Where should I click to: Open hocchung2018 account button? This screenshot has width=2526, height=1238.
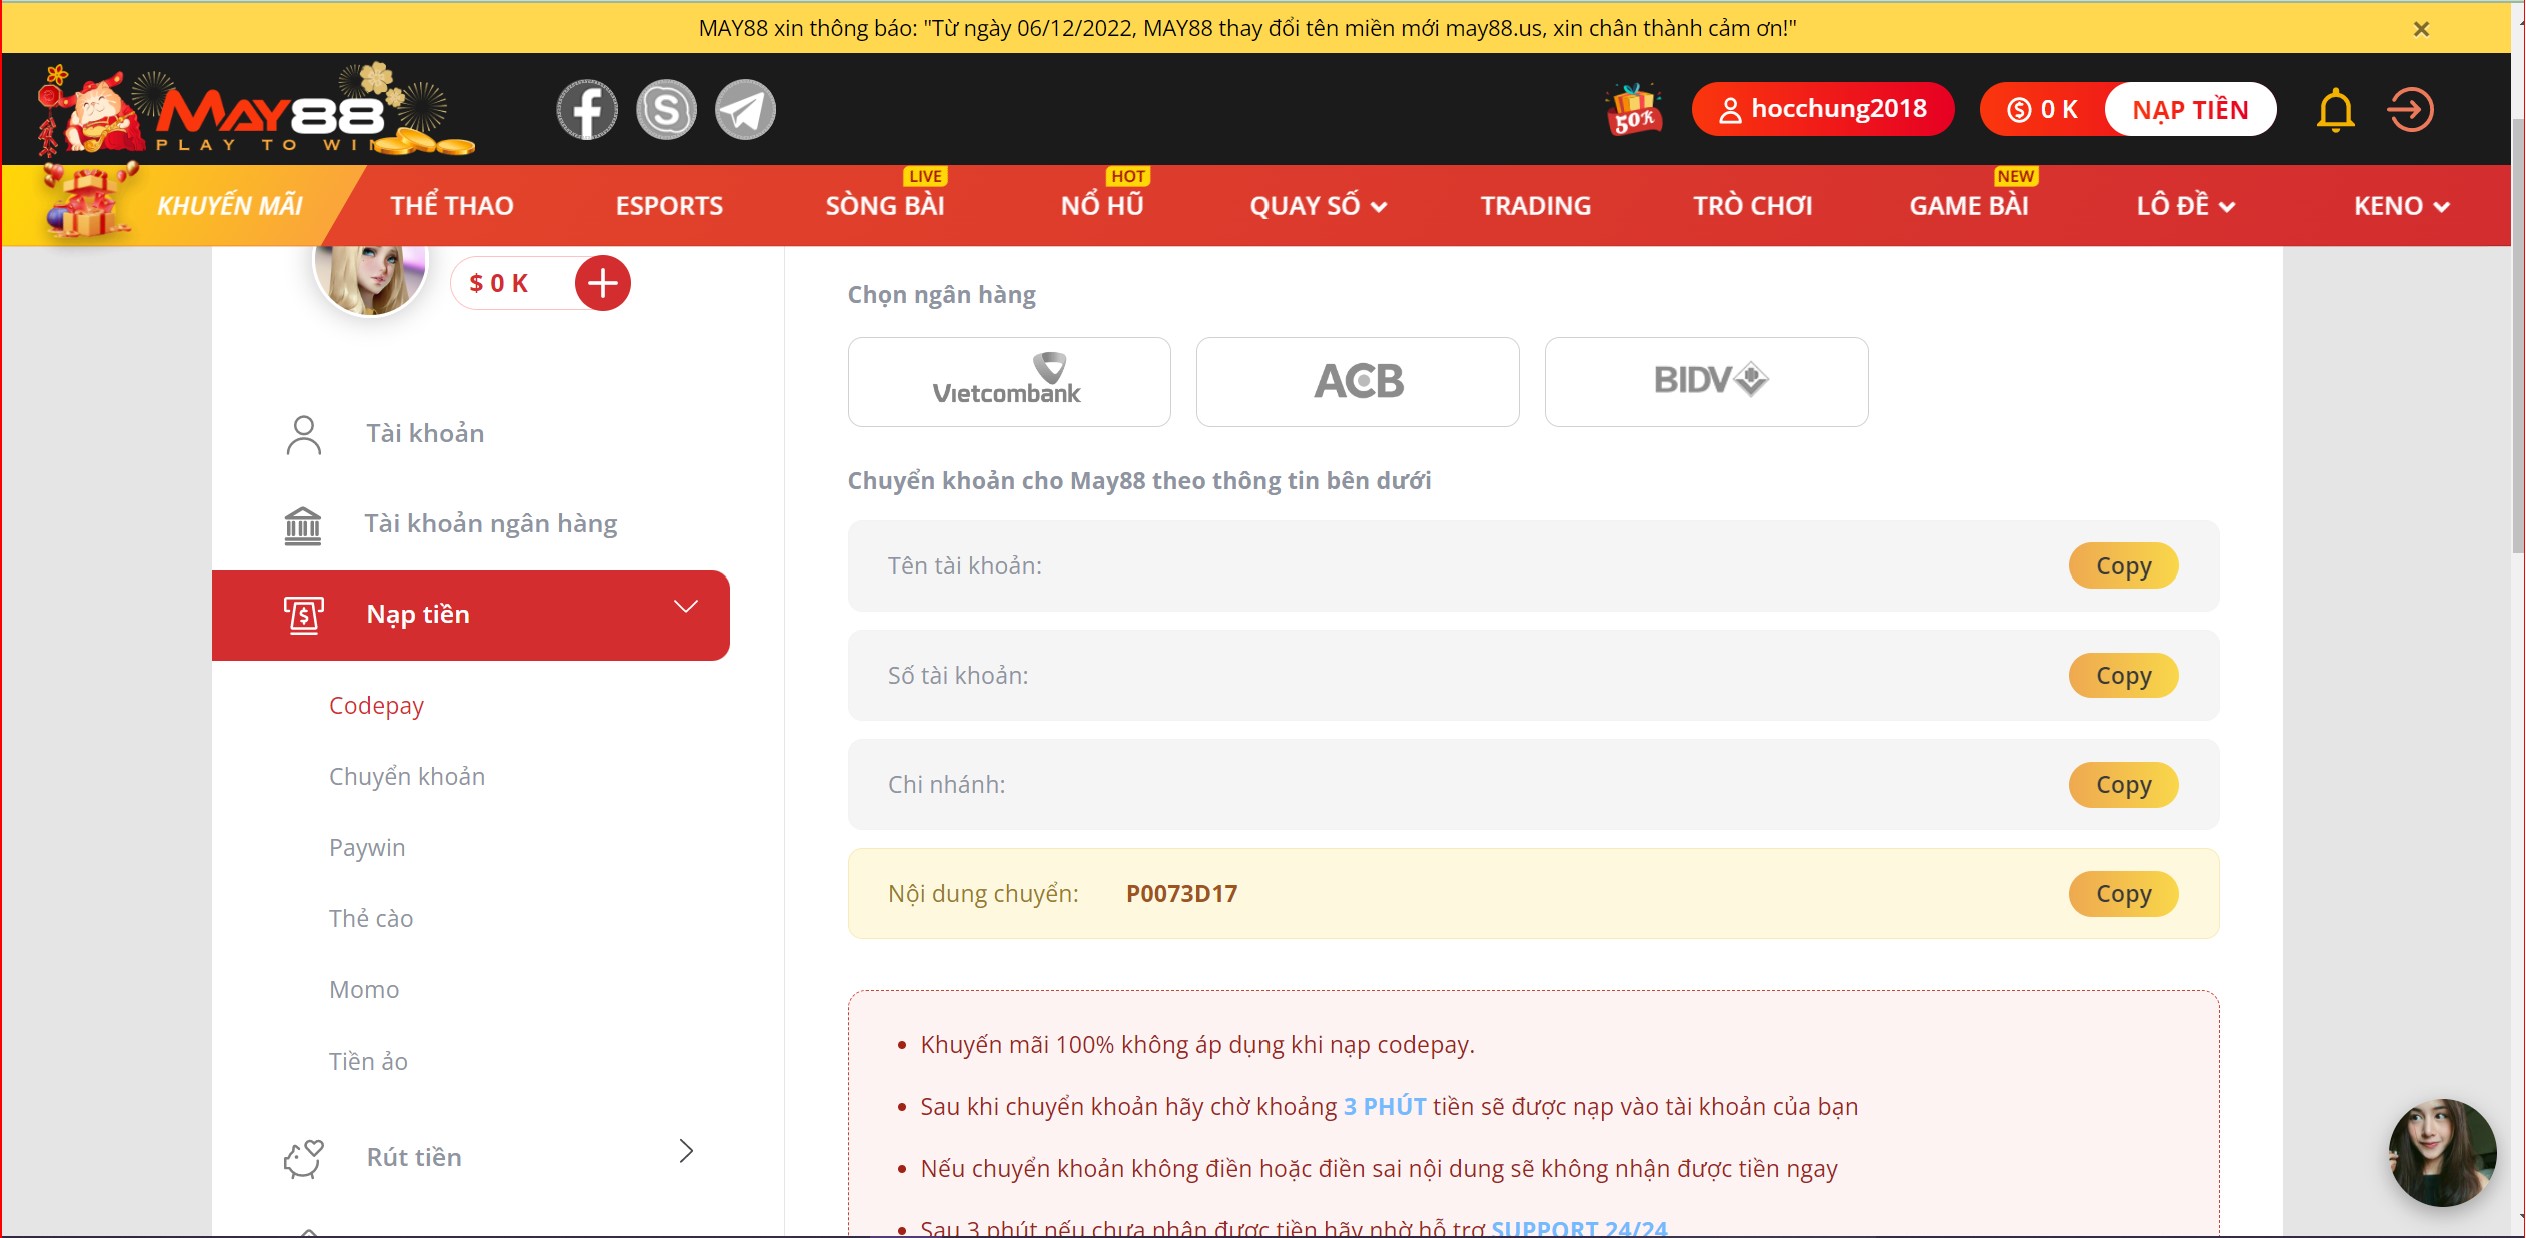tap(1822, 109)
